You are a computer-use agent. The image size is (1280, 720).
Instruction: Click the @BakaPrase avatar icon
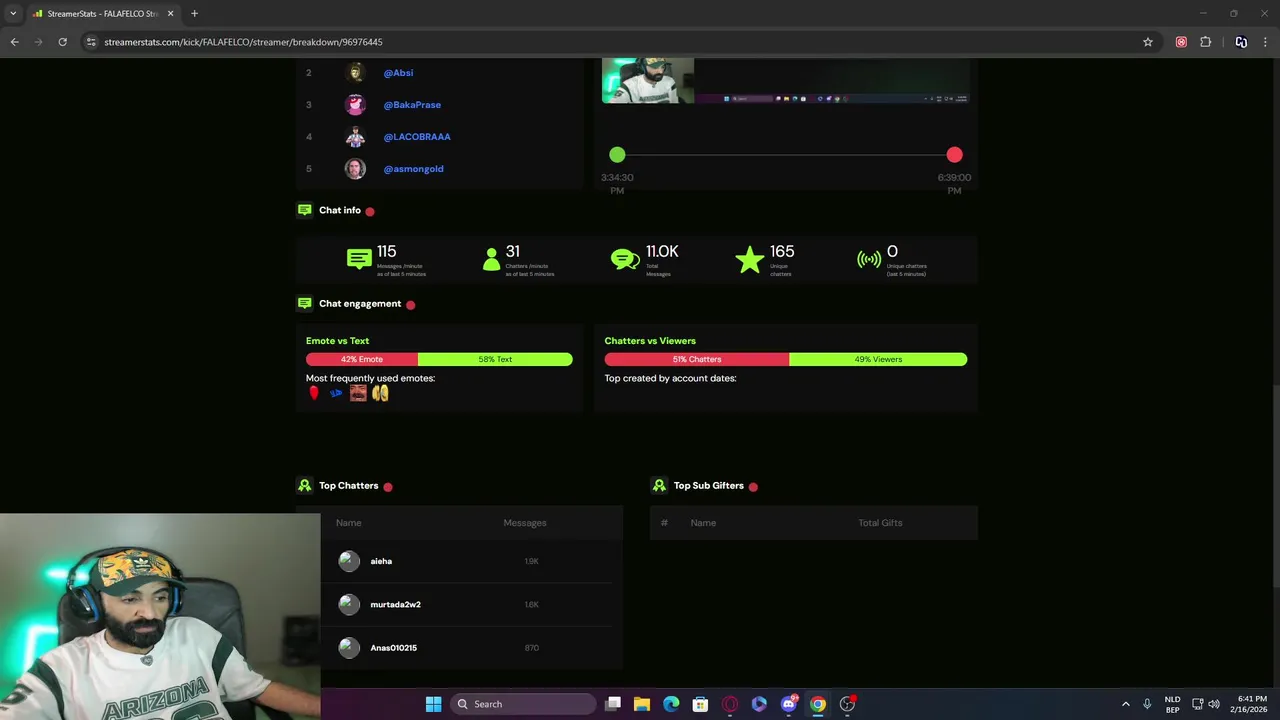click(355, 104)
